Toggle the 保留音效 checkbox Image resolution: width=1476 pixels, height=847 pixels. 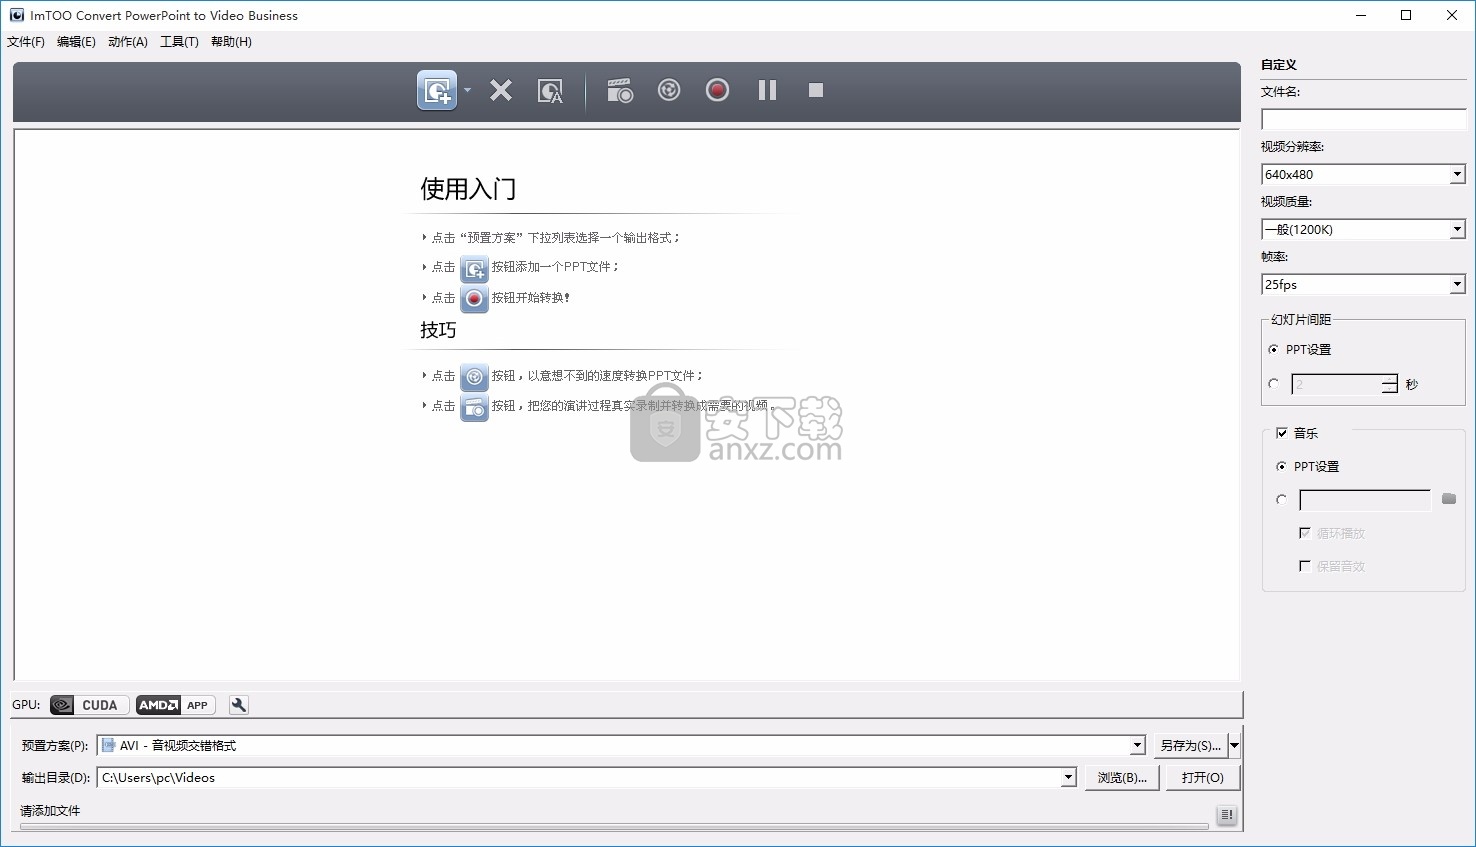1304,566
